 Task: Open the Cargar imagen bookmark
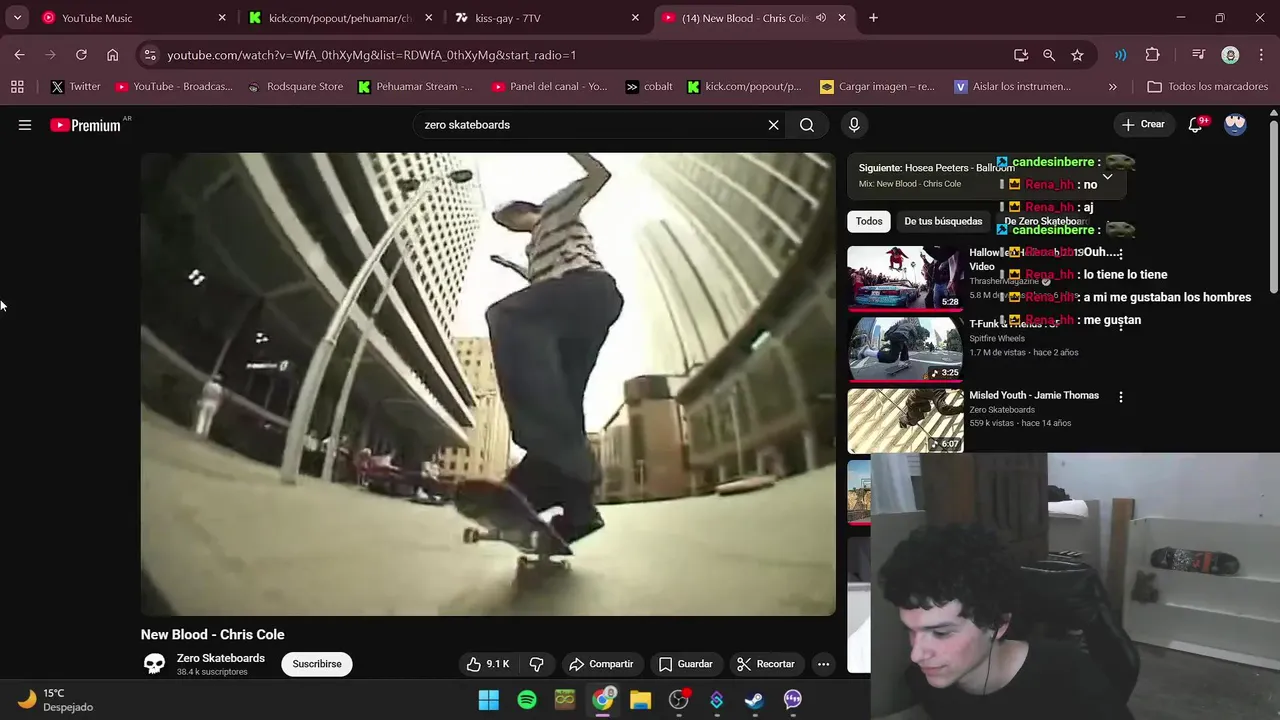878,87
